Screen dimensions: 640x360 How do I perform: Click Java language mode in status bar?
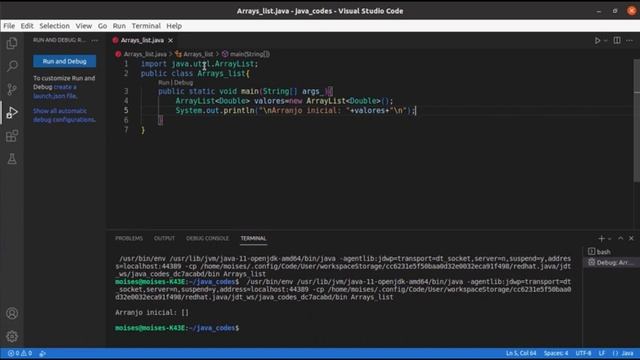click(x=627, y=353)
